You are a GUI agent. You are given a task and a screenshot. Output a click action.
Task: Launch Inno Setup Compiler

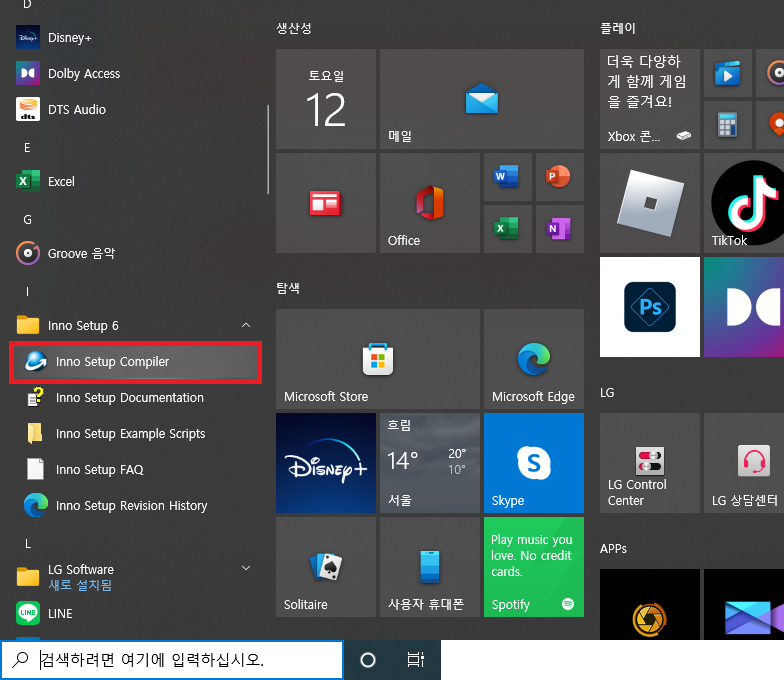[135, 362]
